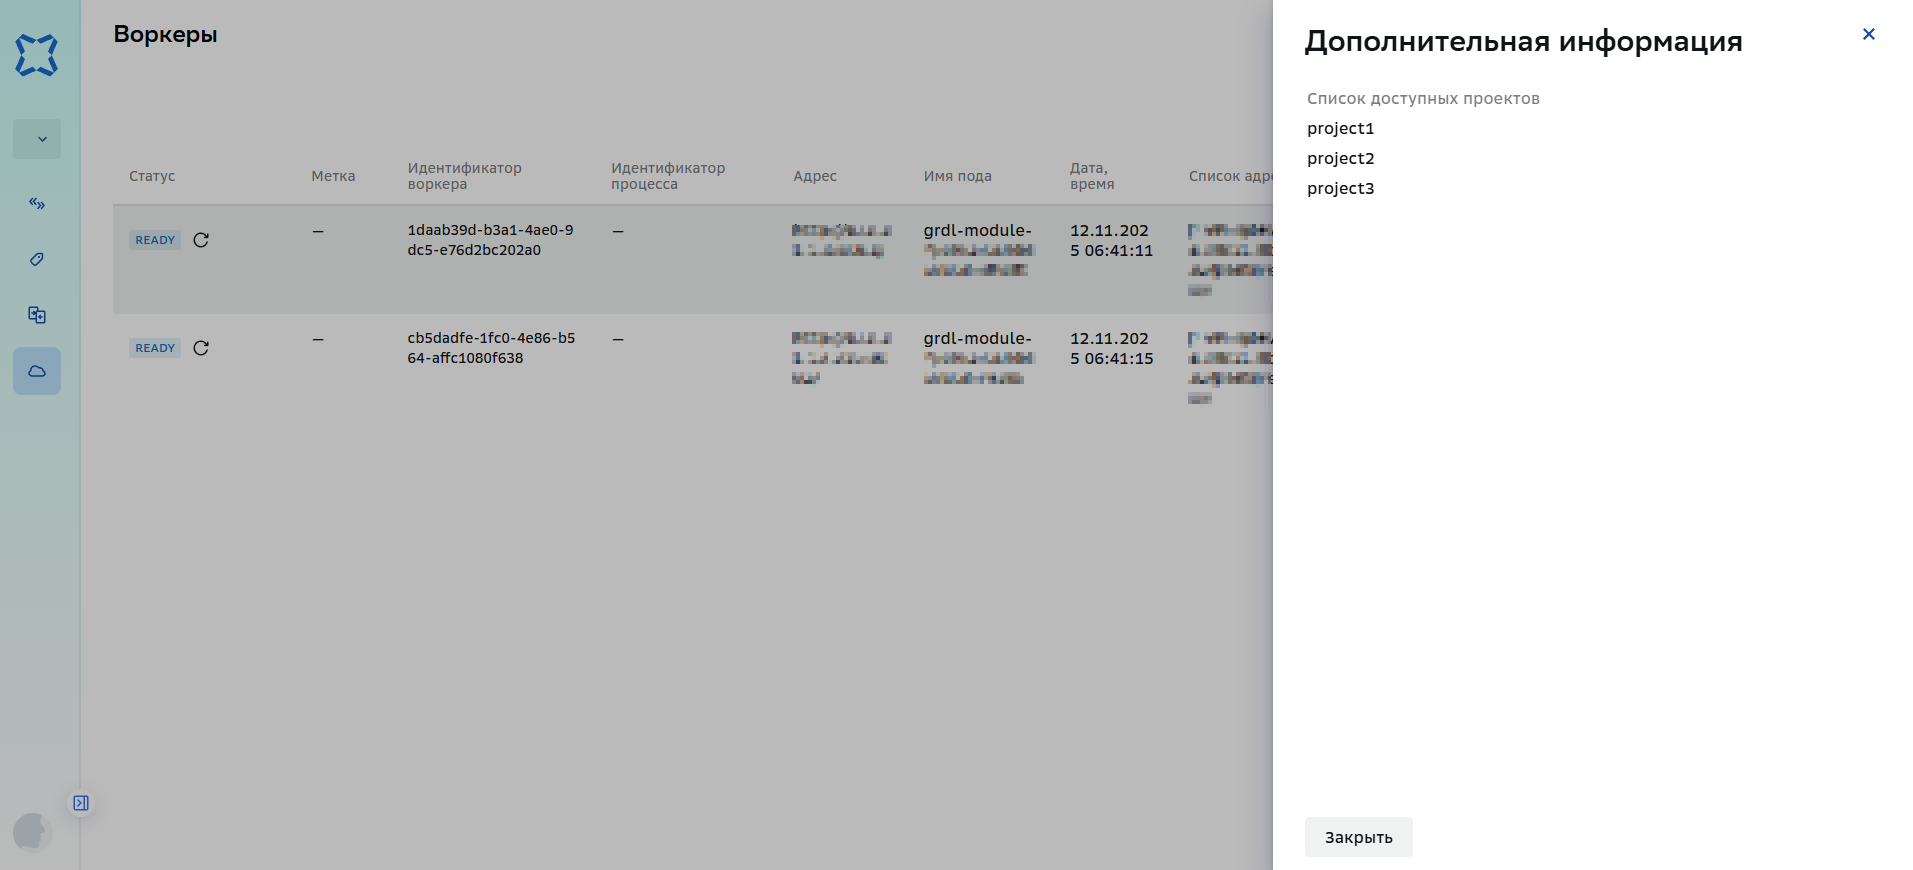Viewport: 1913px width, 870px height.
Task: Open the copy-plus sidebar section
Action: (37, 315)
